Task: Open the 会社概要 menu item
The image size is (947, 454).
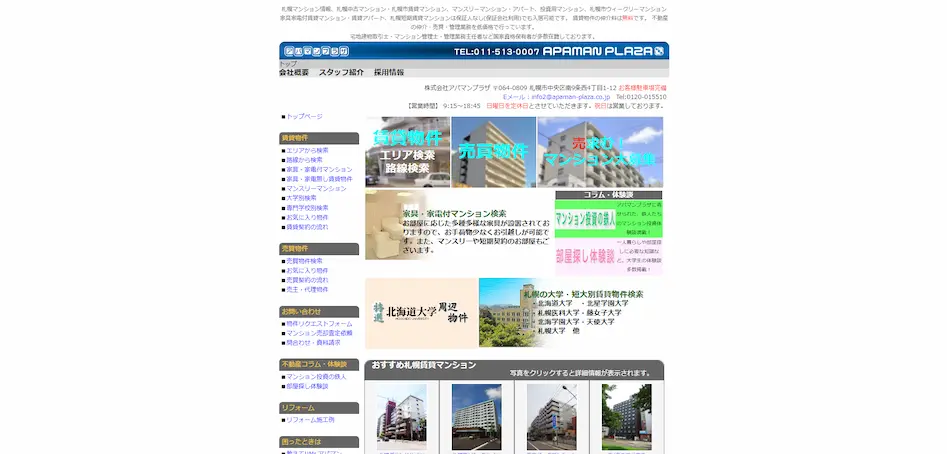Action: click(293, 73)
